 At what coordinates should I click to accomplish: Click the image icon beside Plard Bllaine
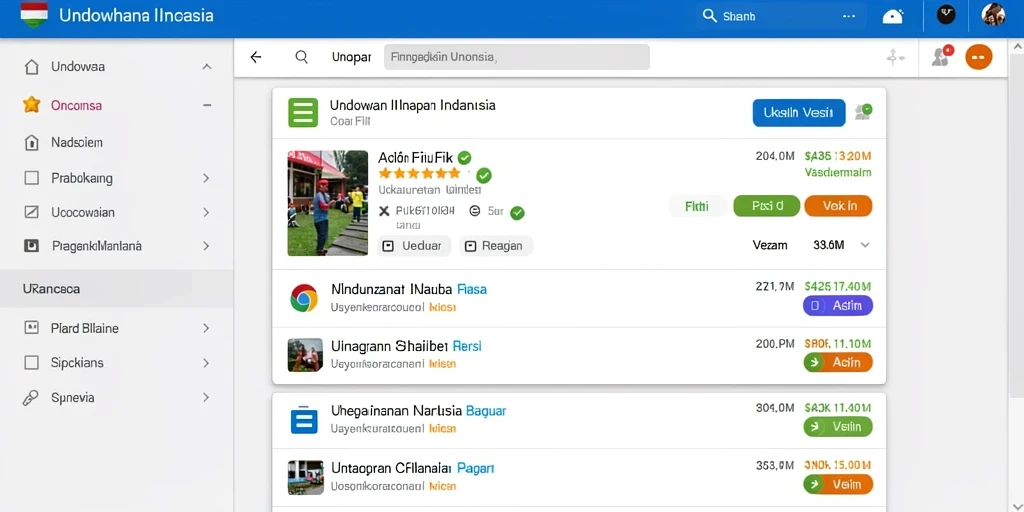[31, 328]
